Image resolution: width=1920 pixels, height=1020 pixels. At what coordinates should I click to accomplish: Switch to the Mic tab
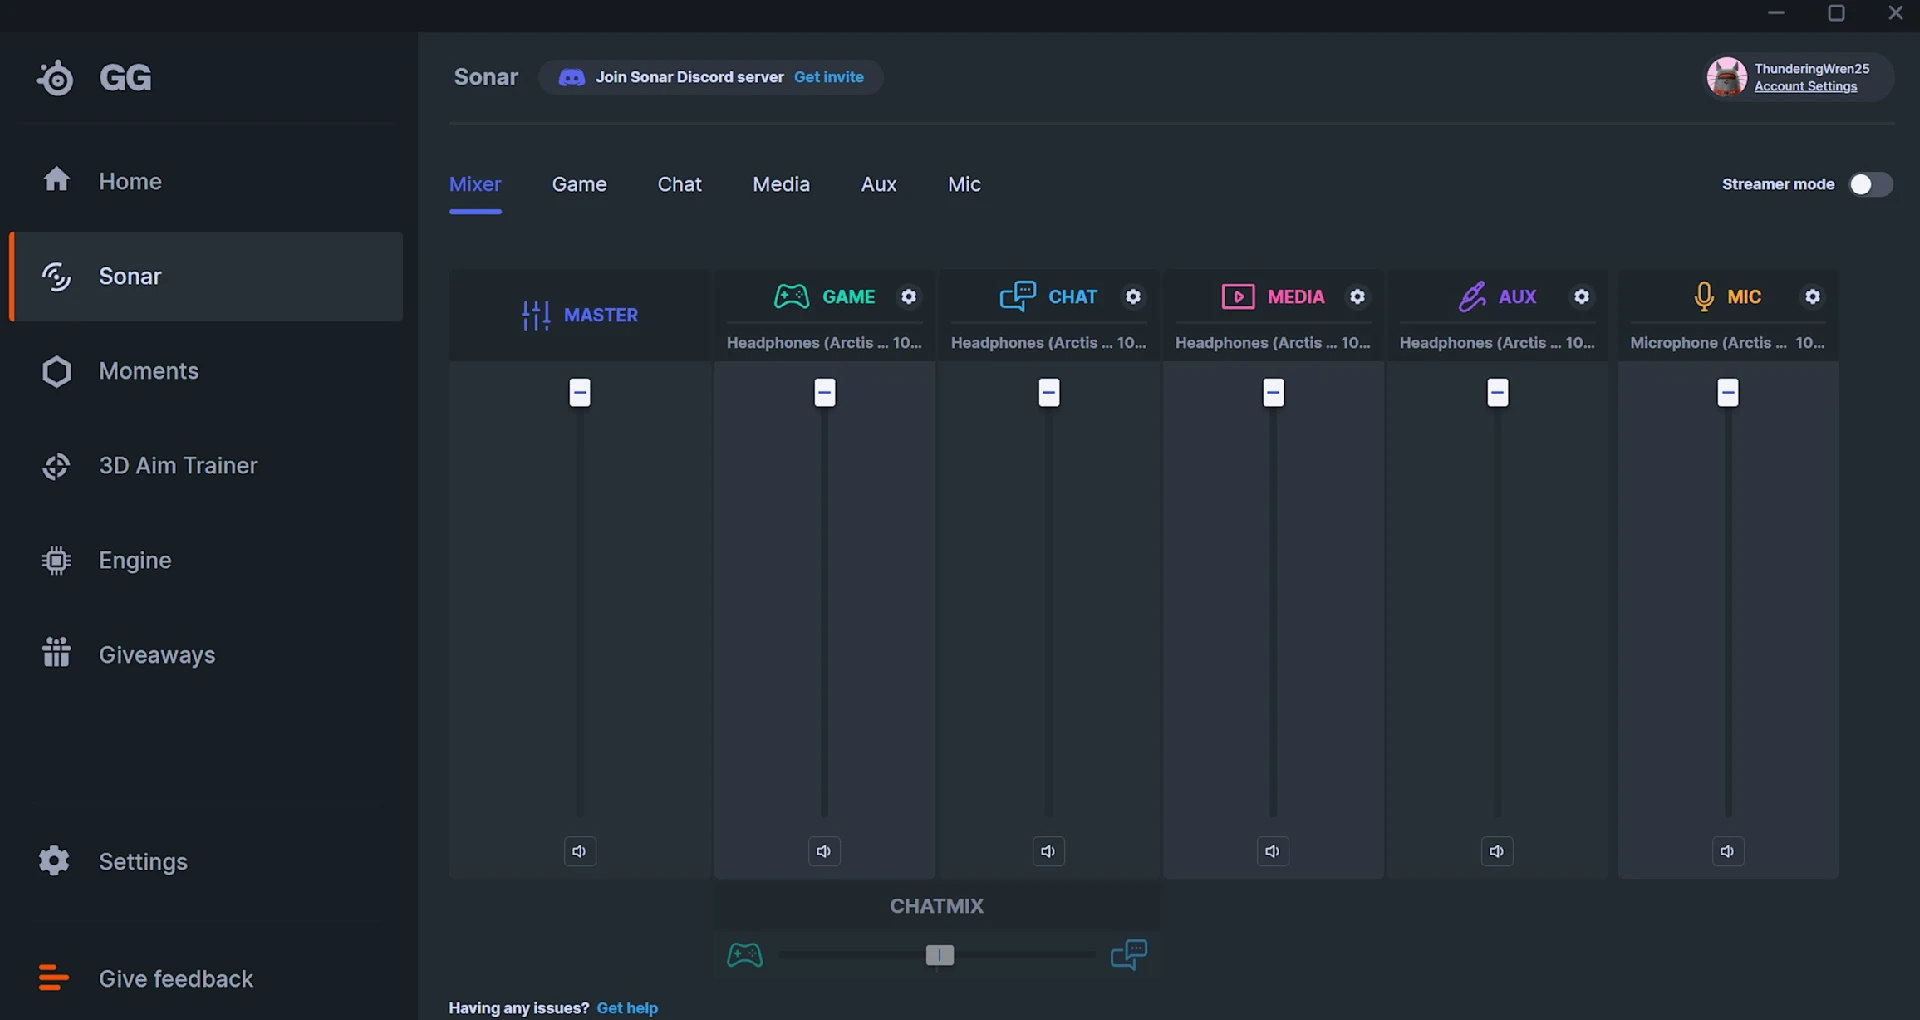point(964,184)
